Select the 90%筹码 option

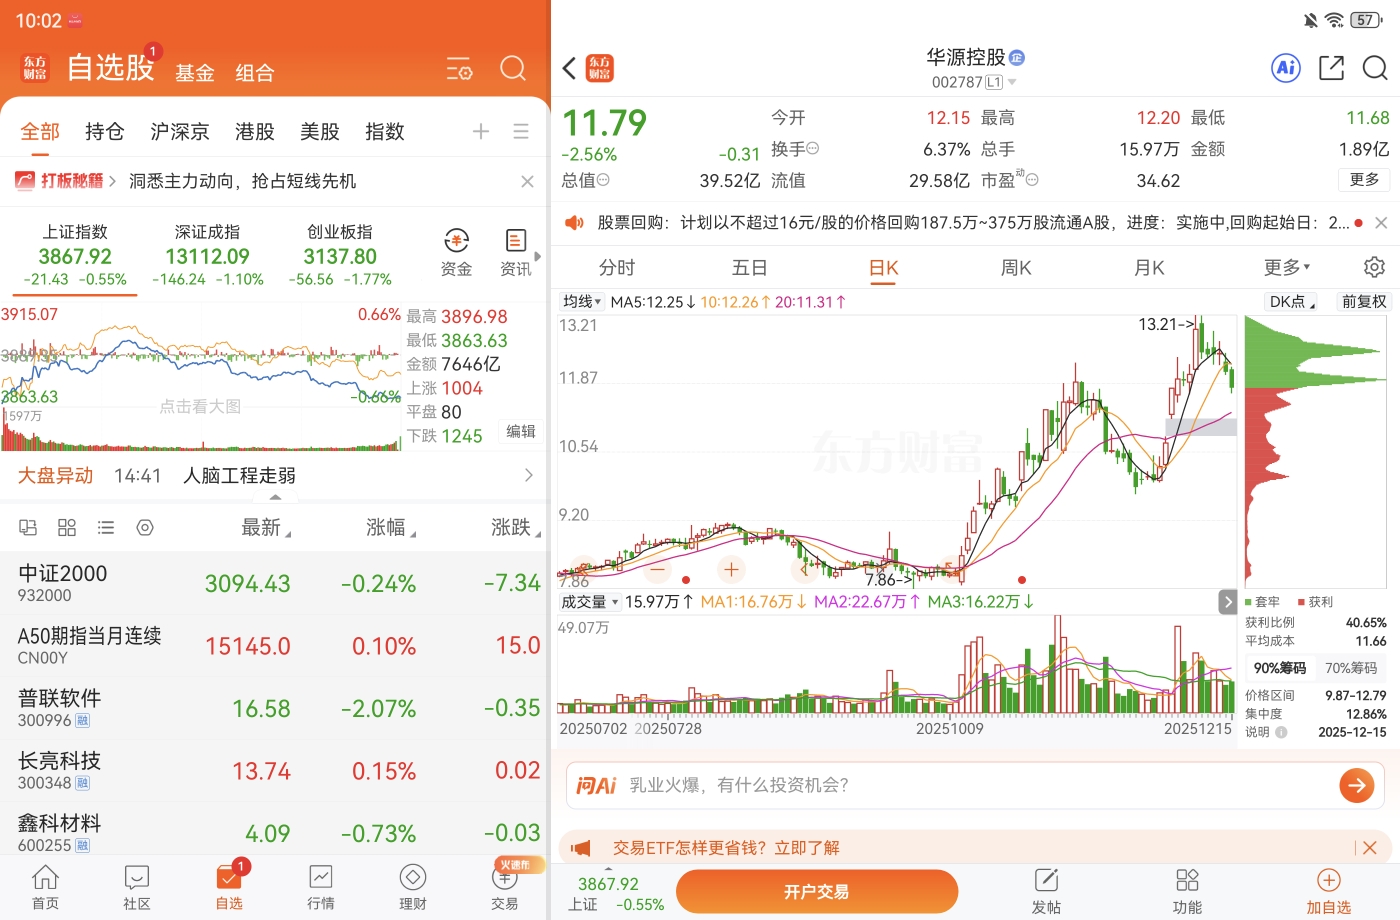click(1280, 668)
